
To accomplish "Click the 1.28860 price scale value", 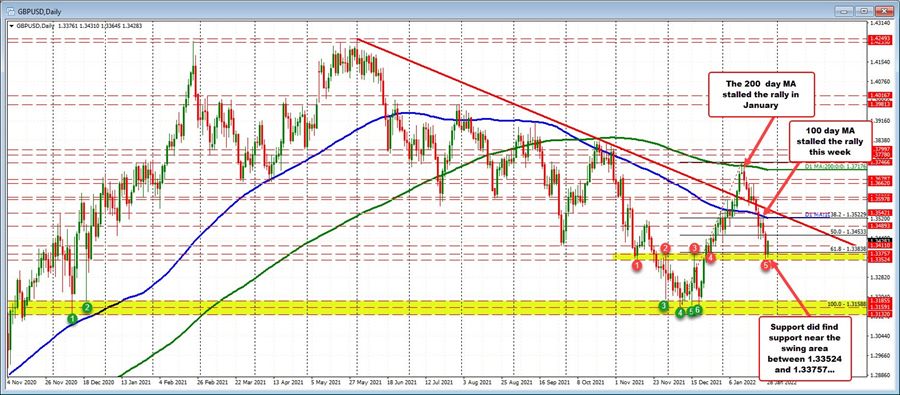I will [x=879, y=375].
